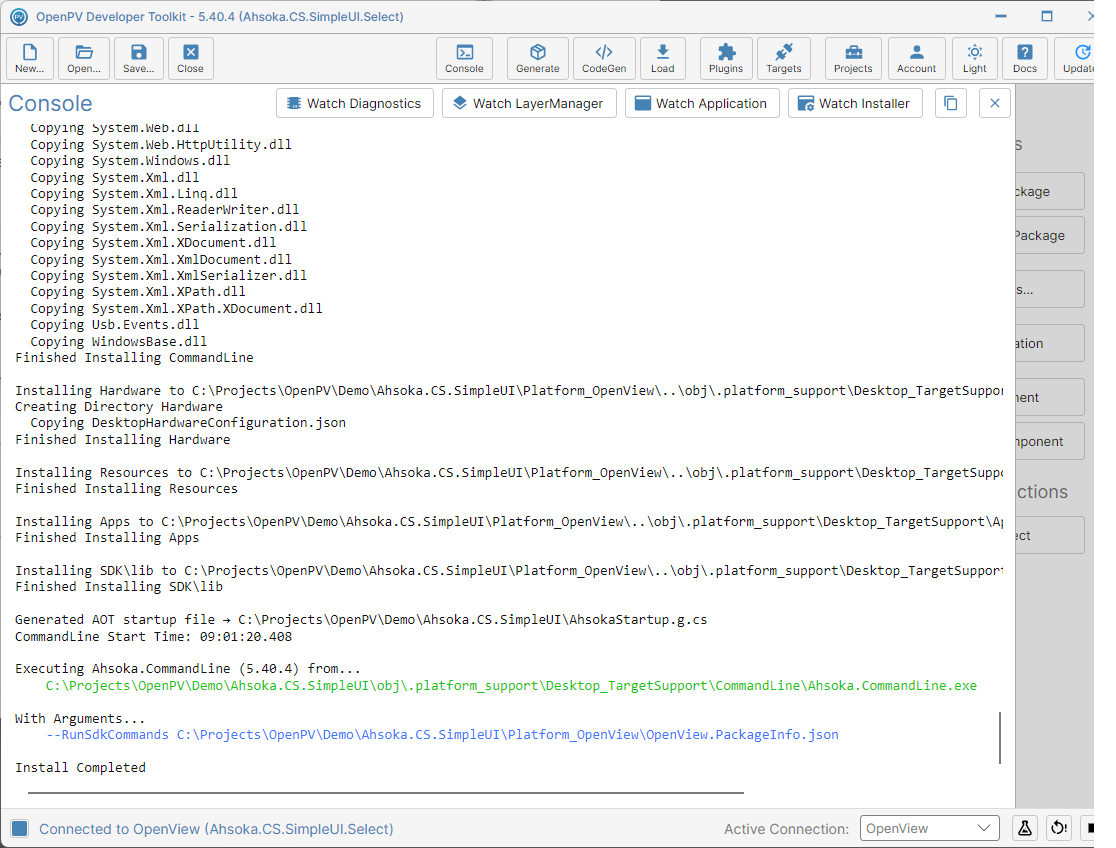Create a new project with New...
This screenshot has width=1116, height=848.
point(30,58)
